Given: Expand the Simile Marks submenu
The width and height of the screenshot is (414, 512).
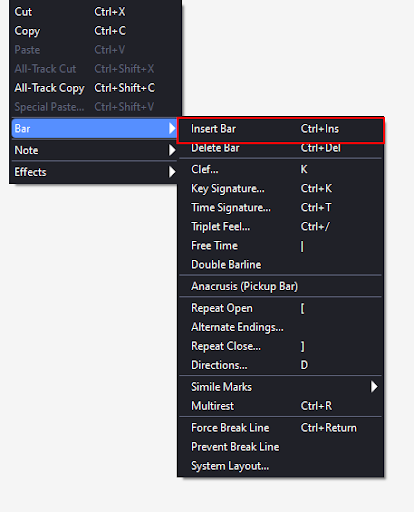Looking at the screenshot, I should [x=281, y=387].
